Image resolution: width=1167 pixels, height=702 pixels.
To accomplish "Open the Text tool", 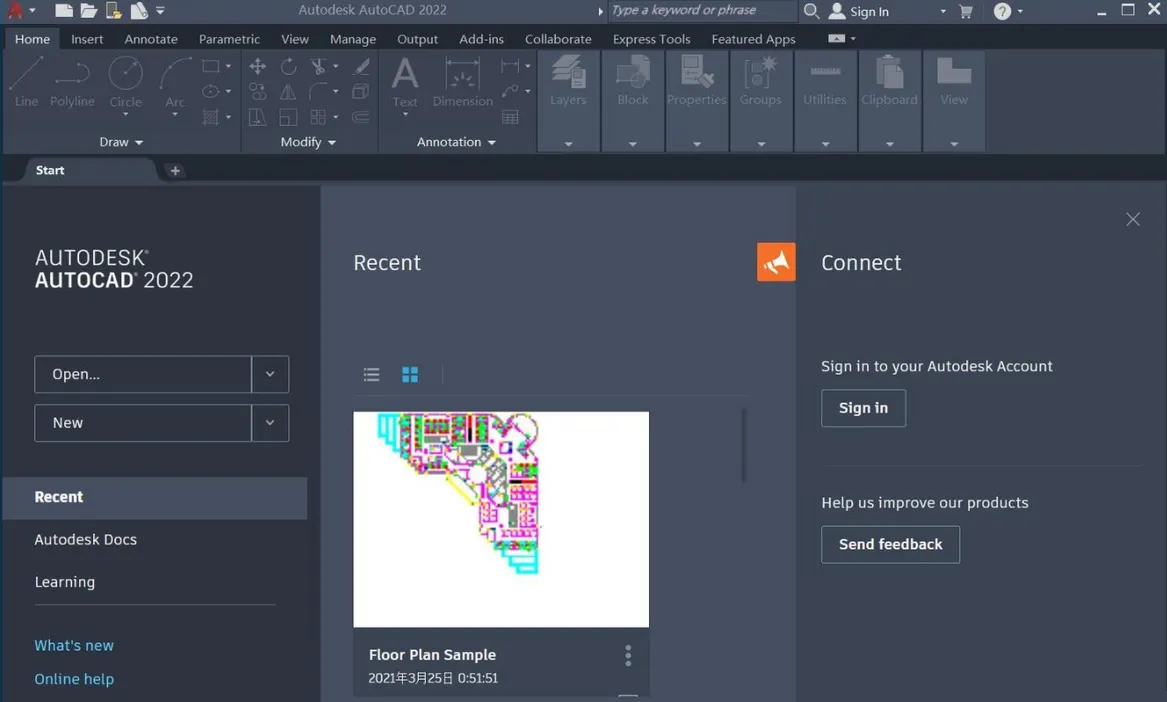I will [x=404, y=80].
